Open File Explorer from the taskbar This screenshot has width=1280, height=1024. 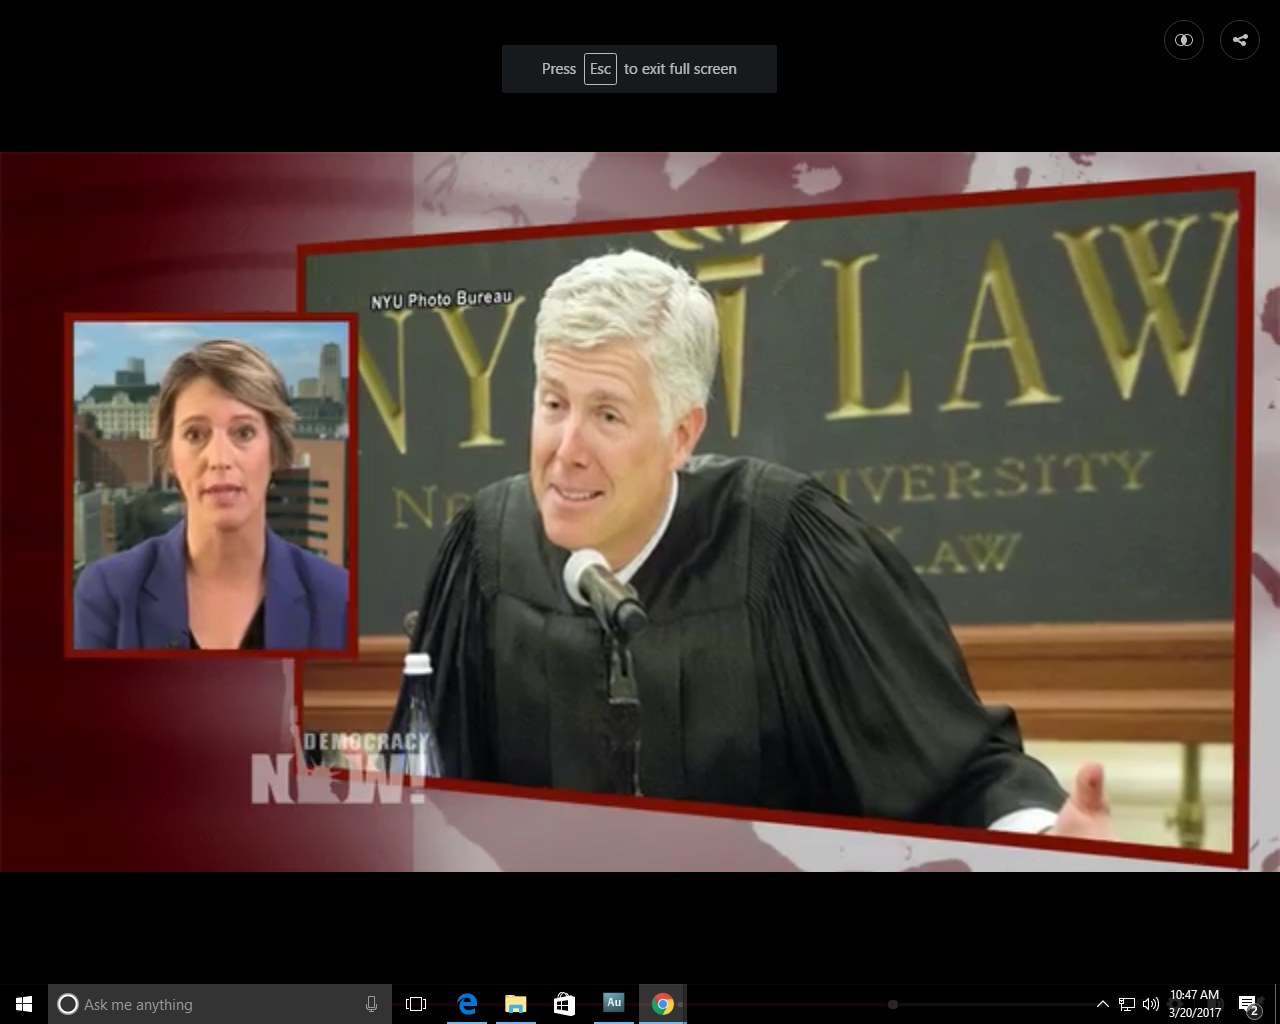click(516, 1004)
